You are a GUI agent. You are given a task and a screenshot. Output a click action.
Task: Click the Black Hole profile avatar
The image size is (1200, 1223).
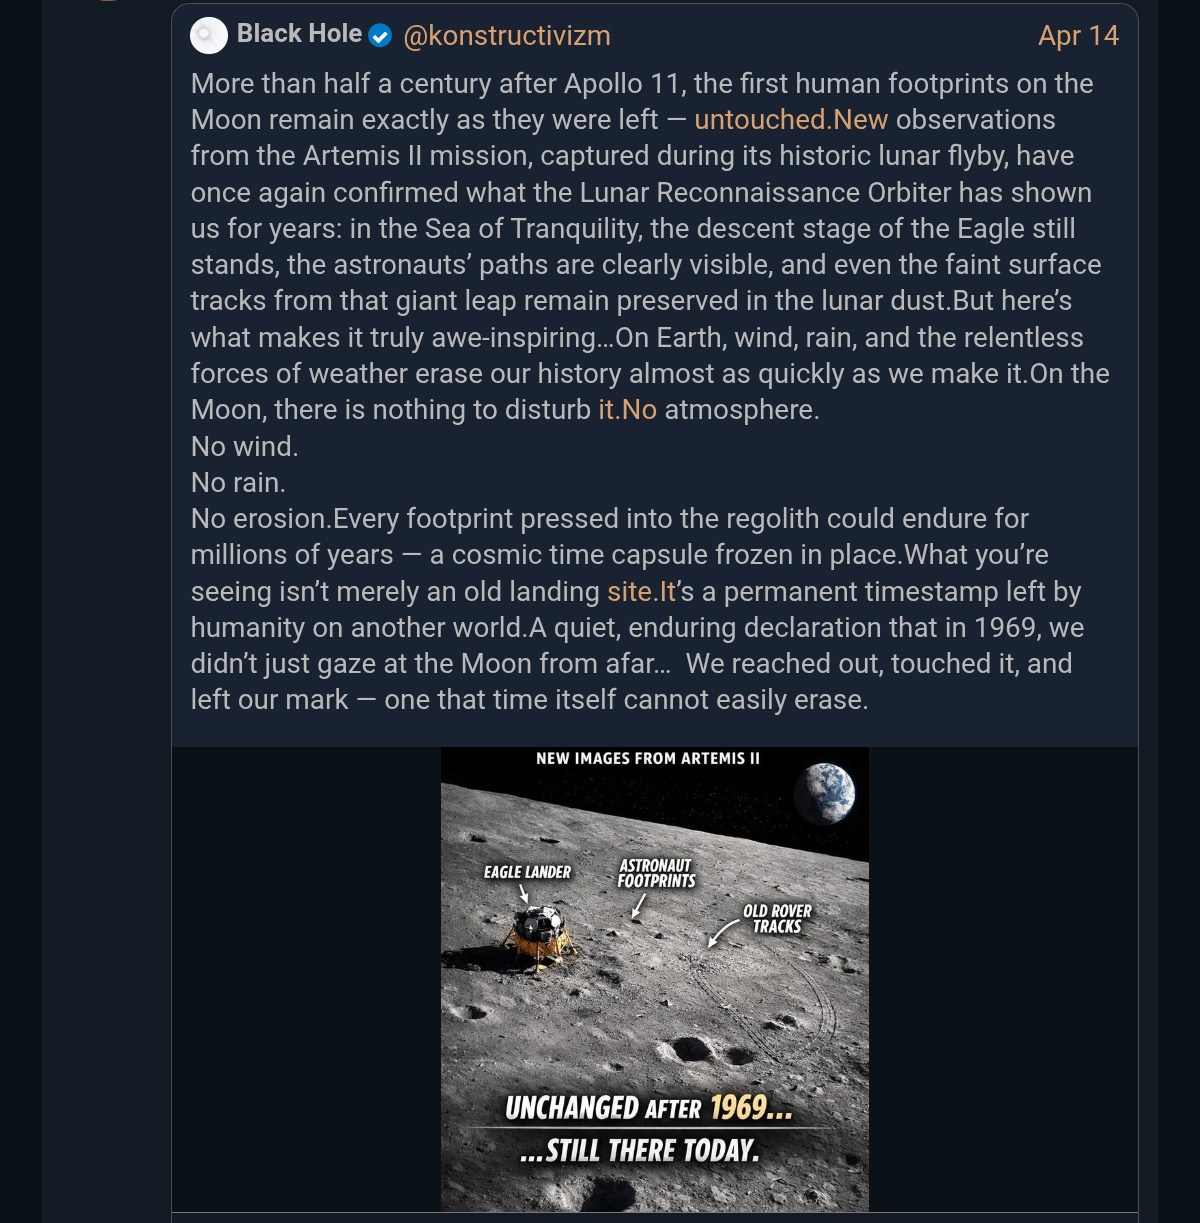209,36
